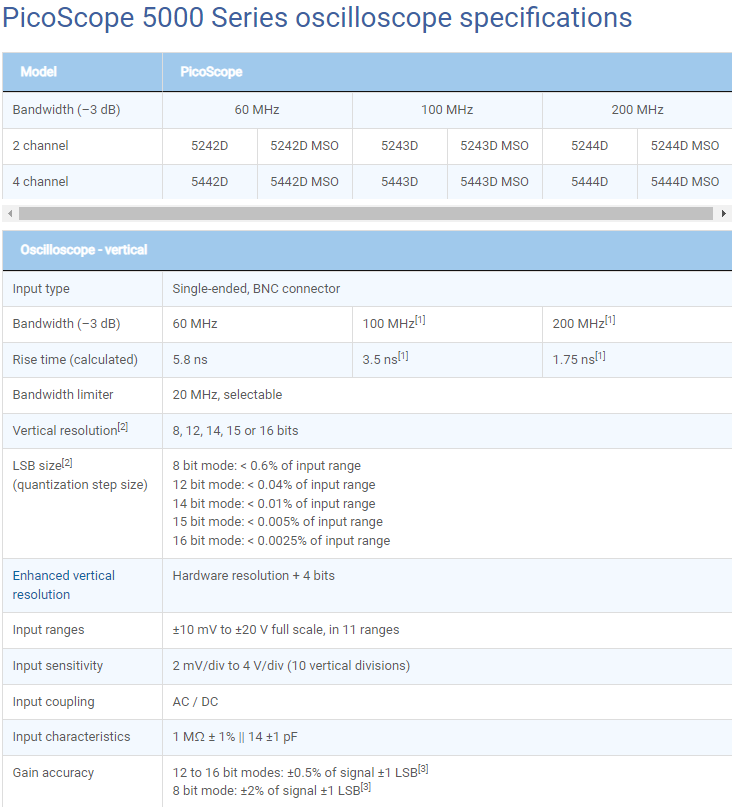Click footnote [1] next to 1.75 ns
738x807 pixels.
tap(600, 356)
